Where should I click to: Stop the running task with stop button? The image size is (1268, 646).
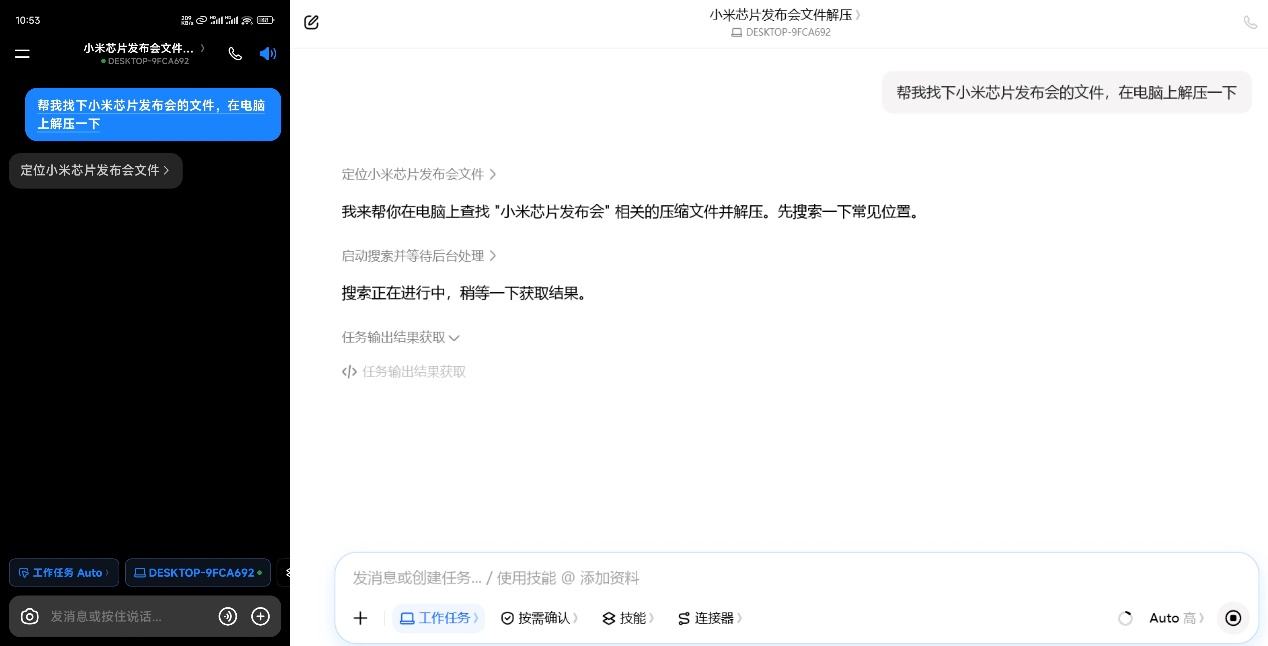pyautogui.click(x=1233, y=618)
